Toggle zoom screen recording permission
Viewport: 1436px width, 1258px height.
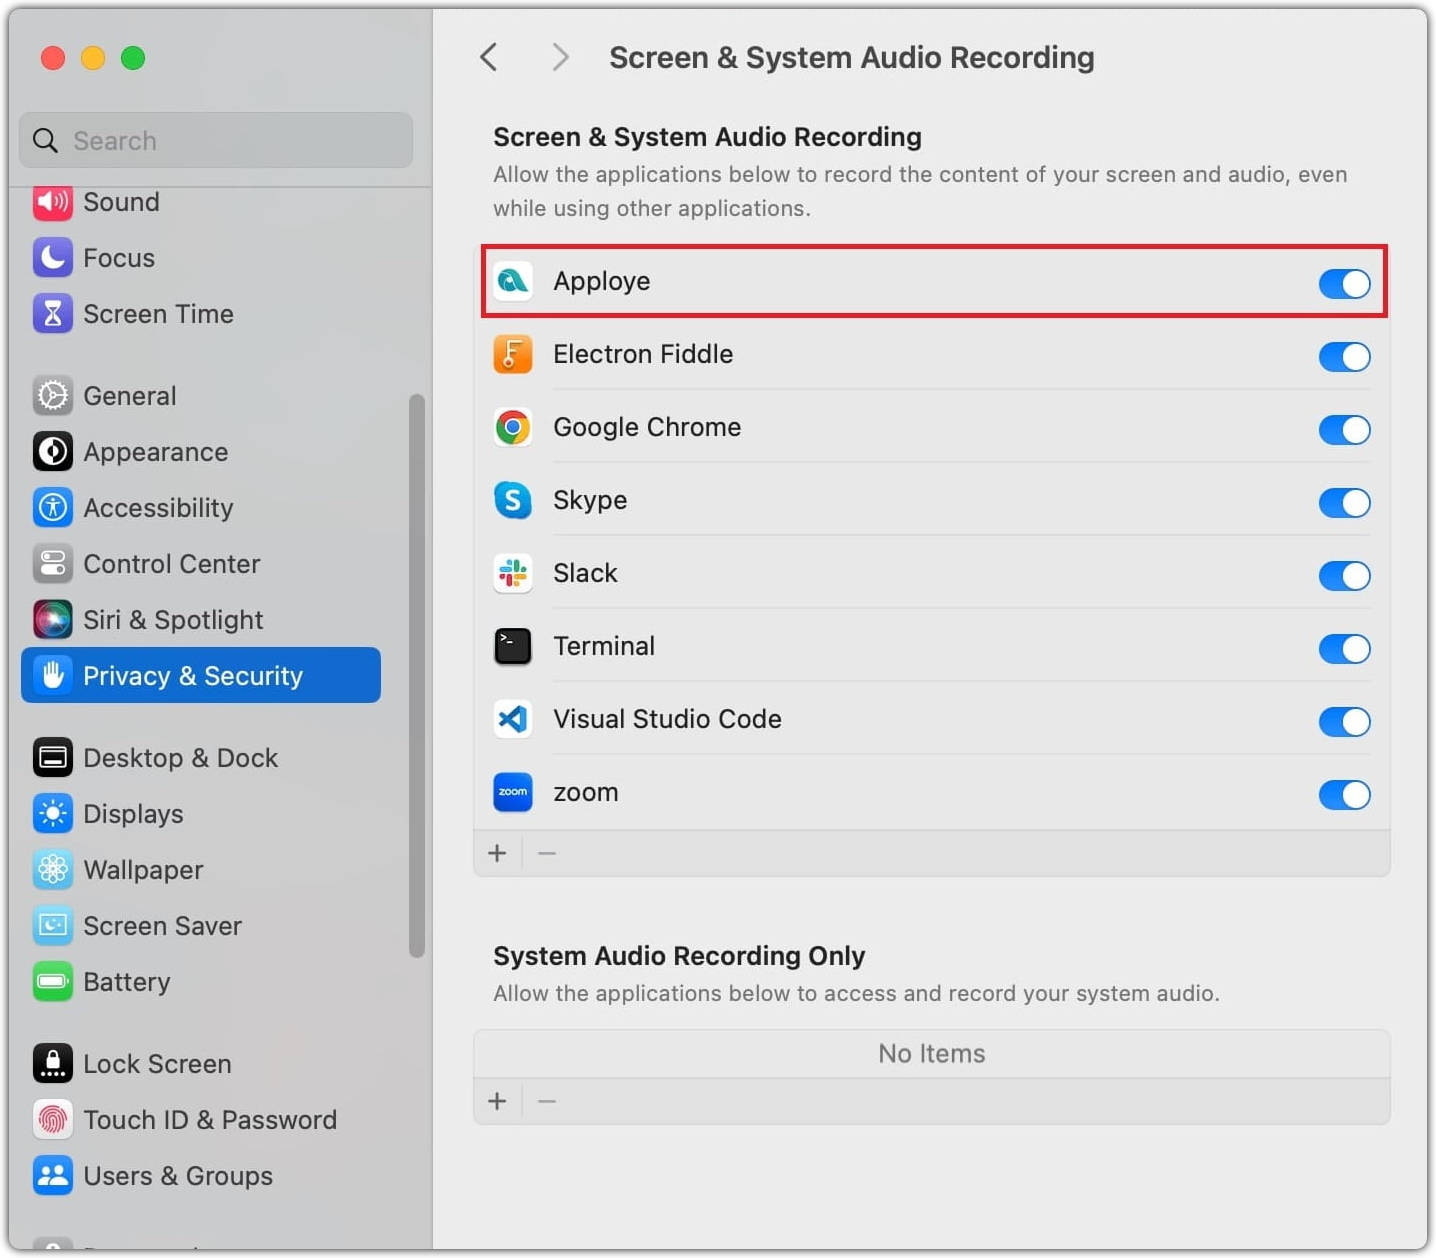pyautogui.click(x=1344, y=795)
